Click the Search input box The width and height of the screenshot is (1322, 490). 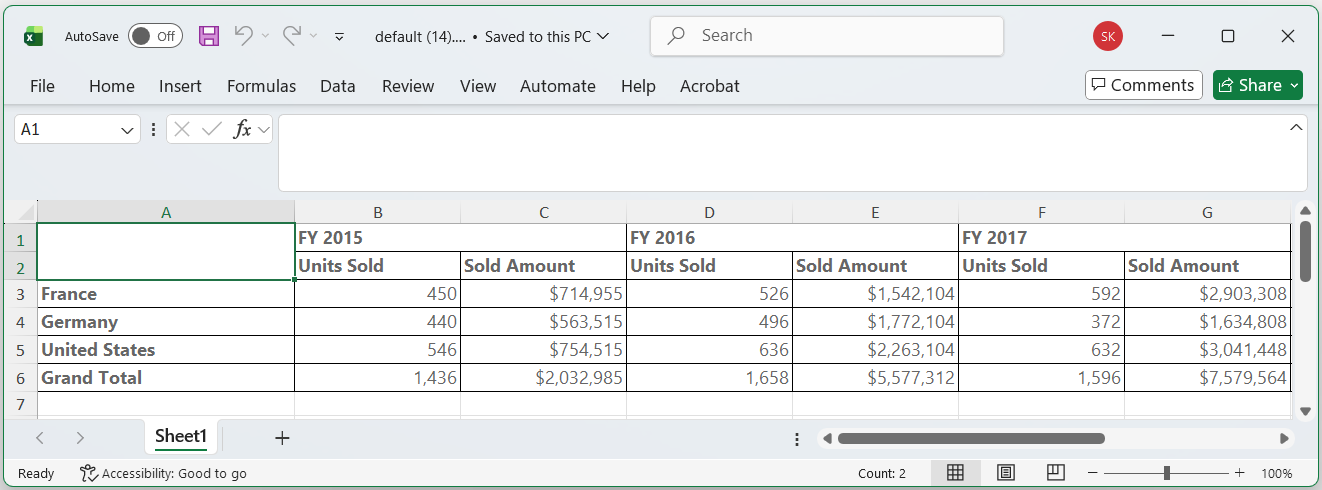pos(827,36)
